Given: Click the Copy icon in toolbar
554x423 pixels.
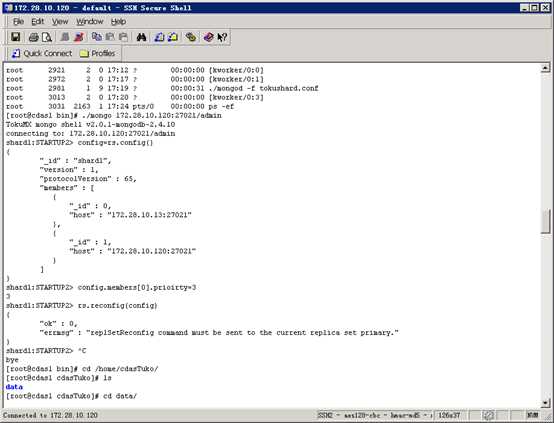Looking at the screenshot, I should [96, 37].
